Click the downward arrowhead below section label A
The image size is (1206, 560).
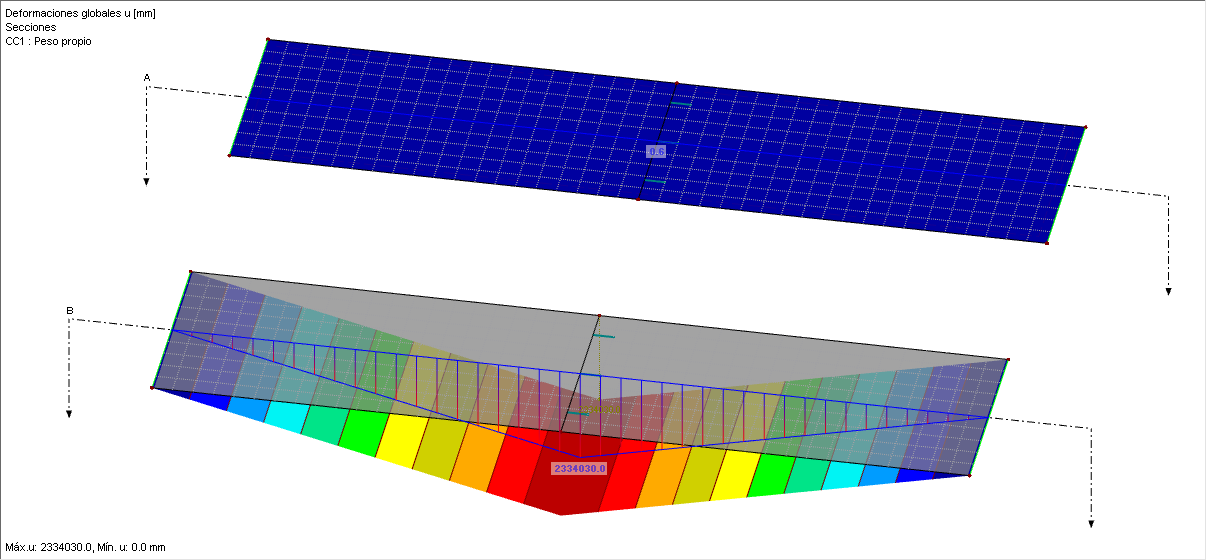146,182
